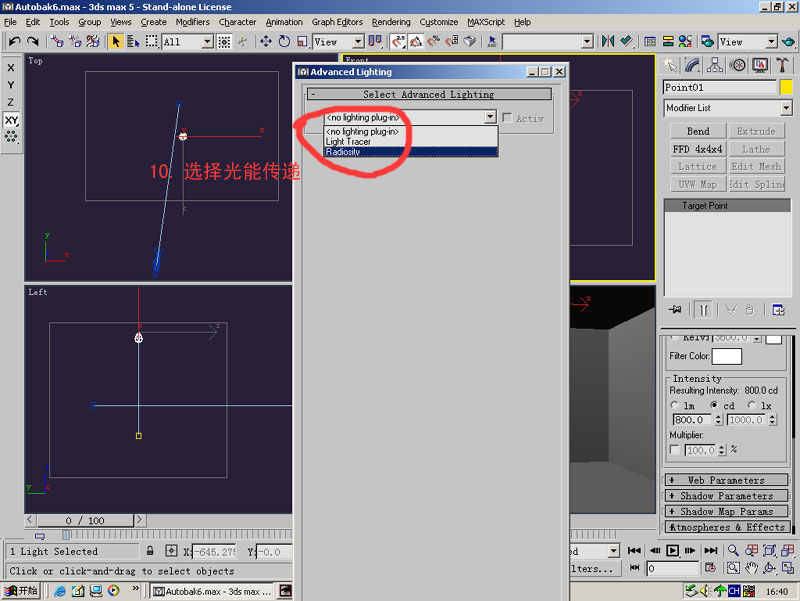800x601 pixels.
Task: Select the lm intensity radio button
Action: click(674, 405)
